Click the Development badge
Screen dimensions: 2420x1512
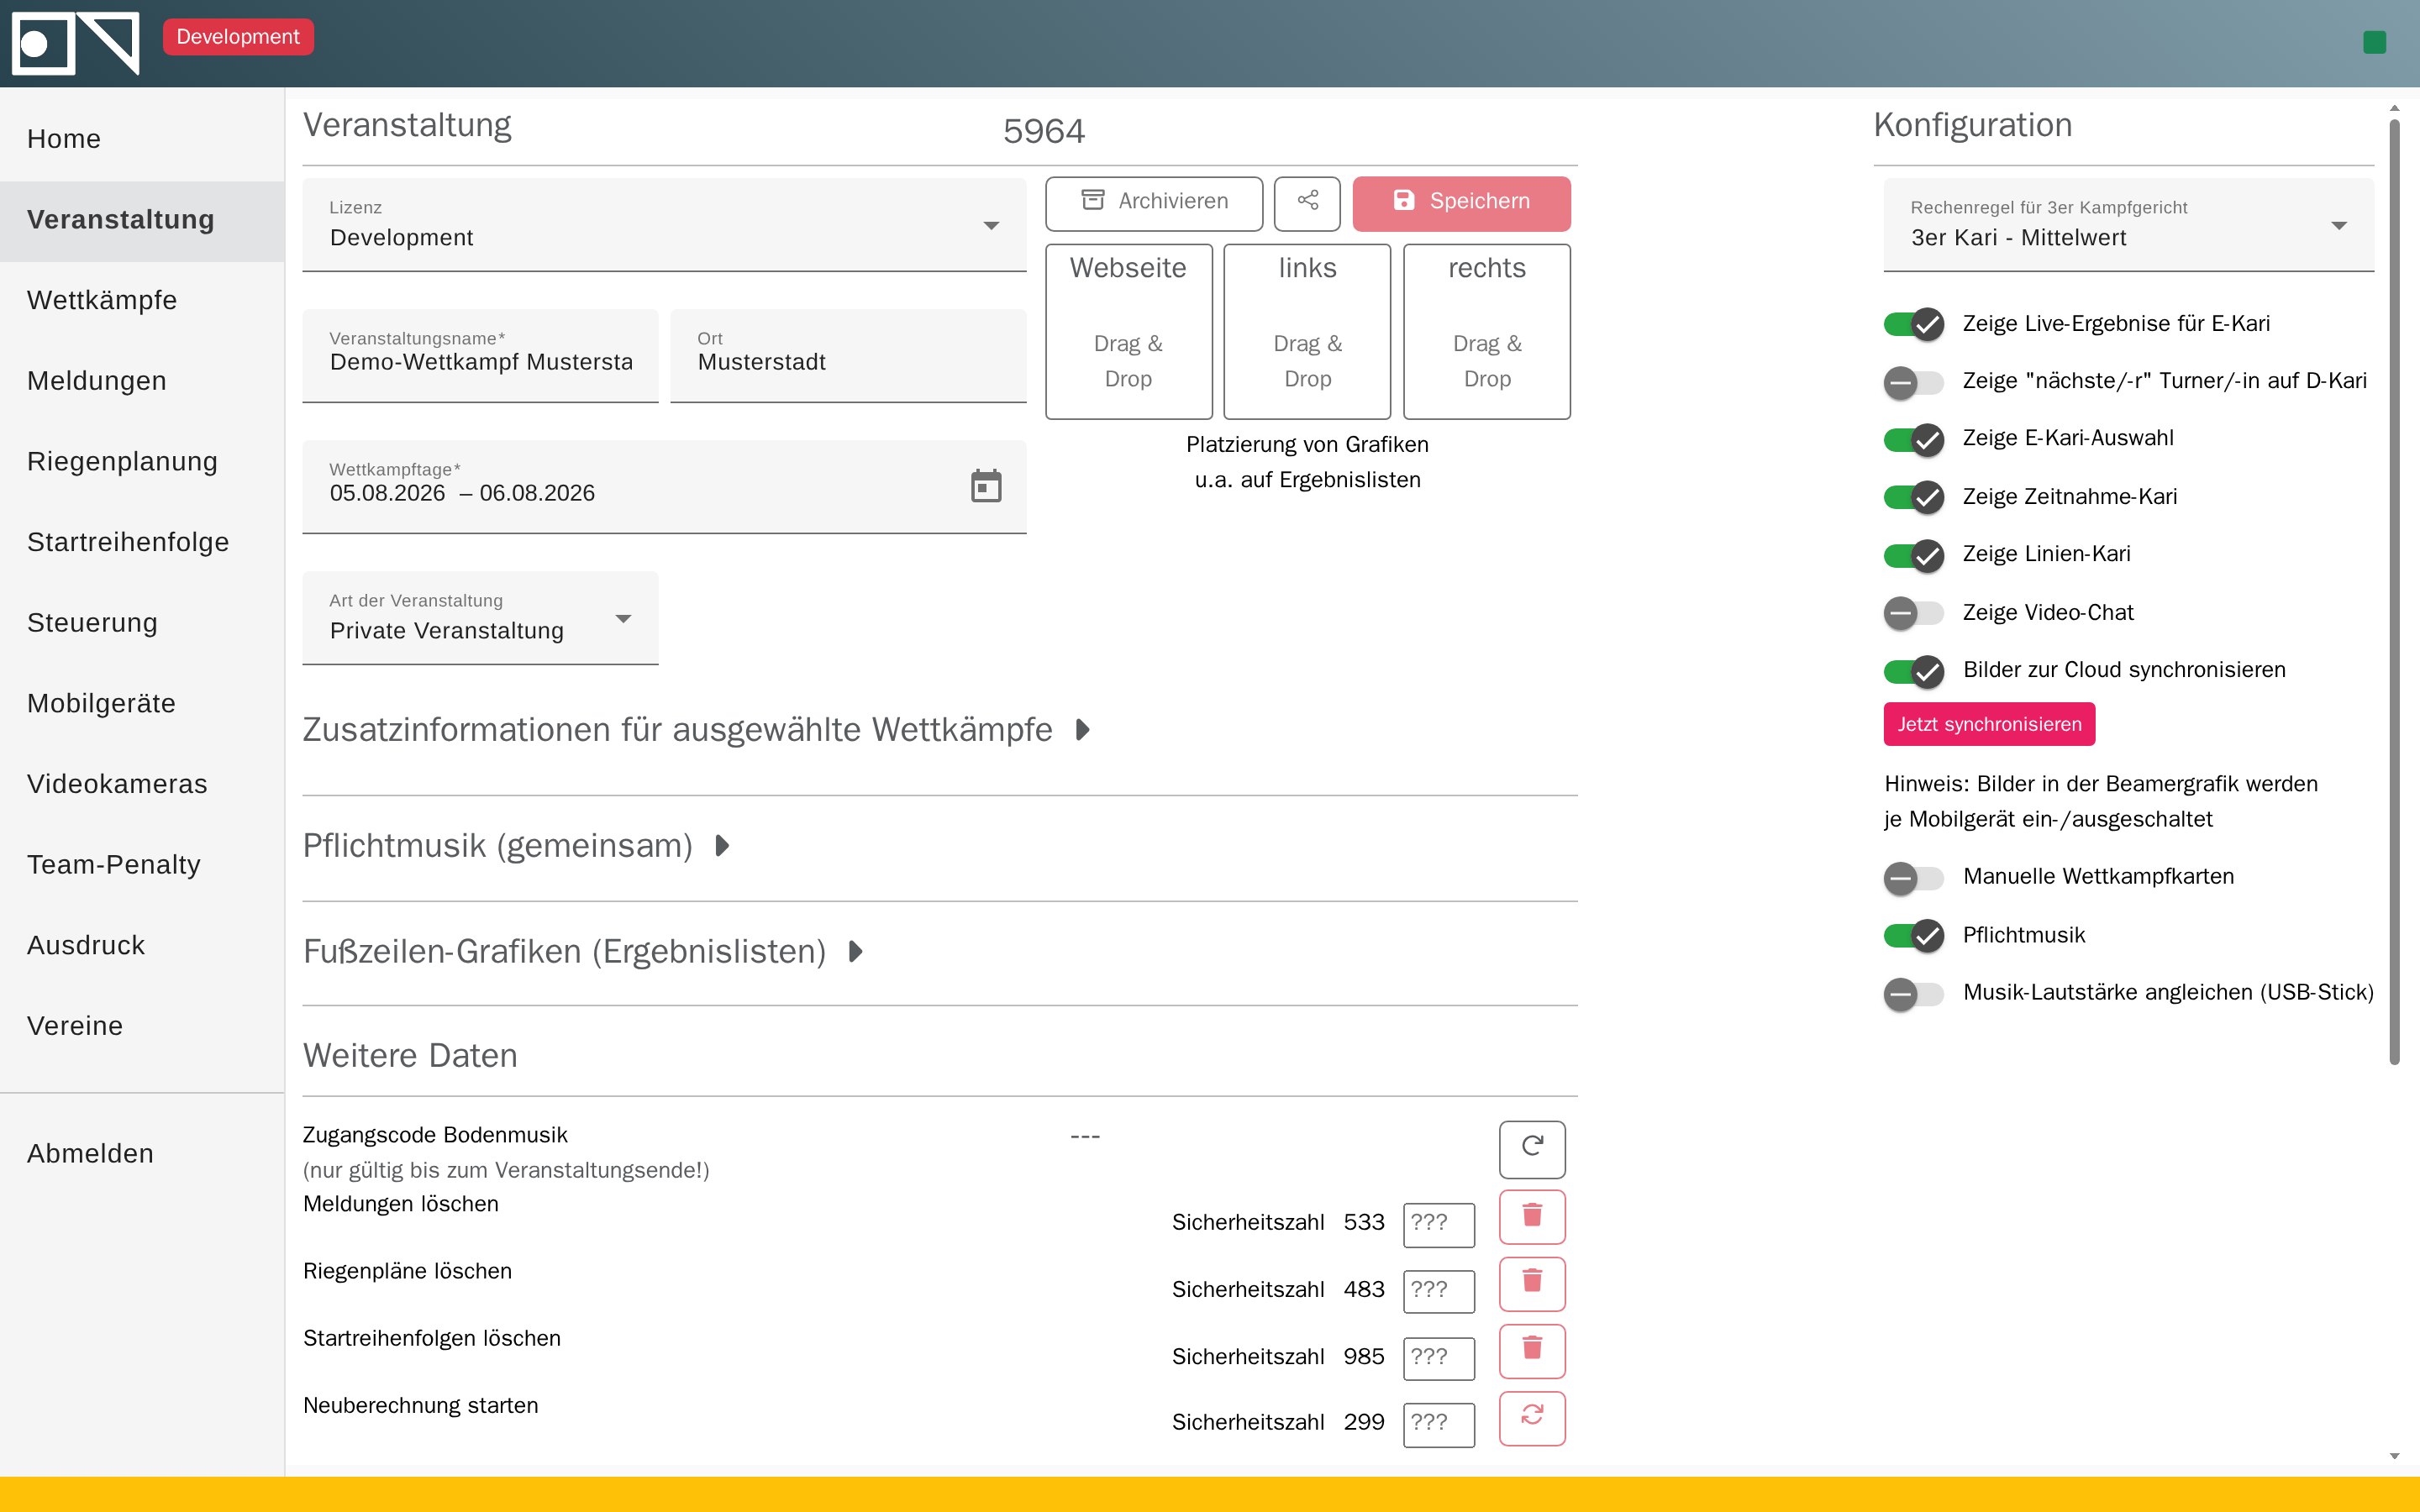click(x=238, y=37)
